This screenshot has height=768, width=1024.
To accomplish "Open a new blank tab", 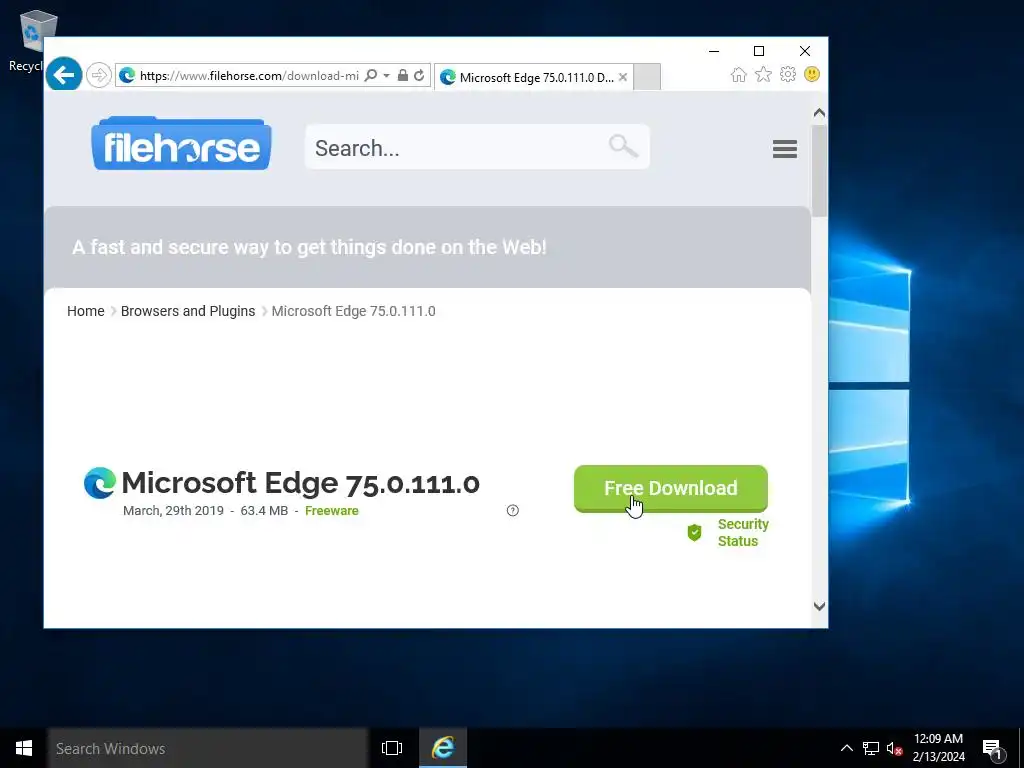I will (647, 77).
